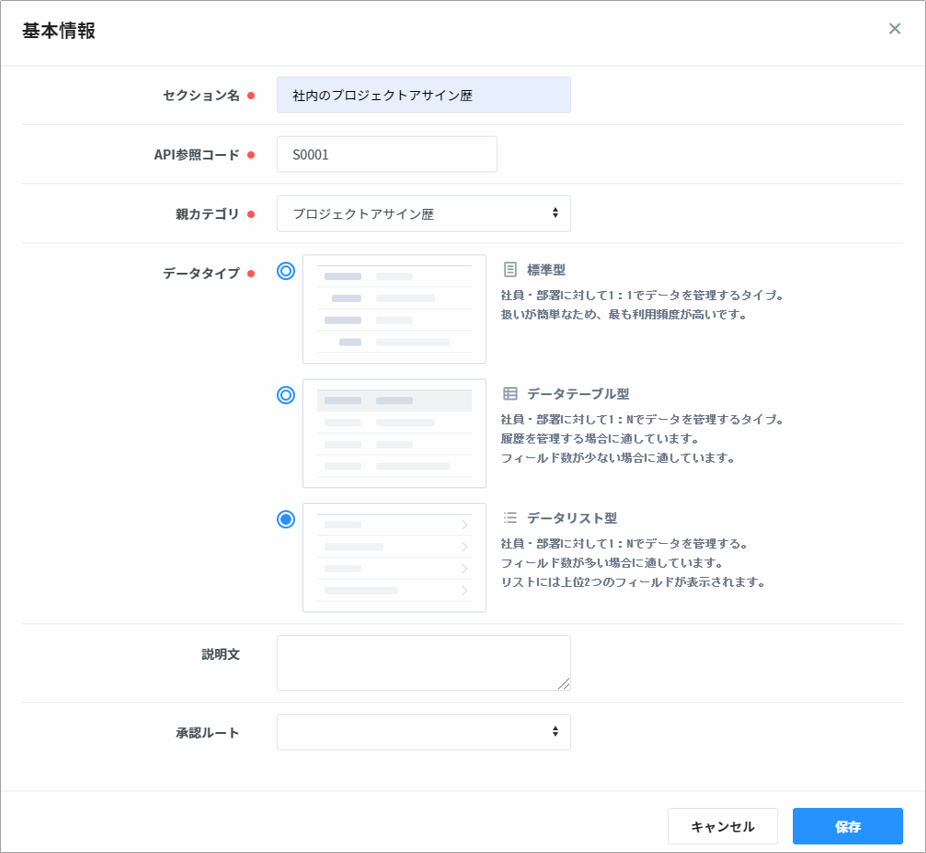Close the basic information dialog
Image resolution: width=926 pixels, height=853 pixels.
(894, 29)
